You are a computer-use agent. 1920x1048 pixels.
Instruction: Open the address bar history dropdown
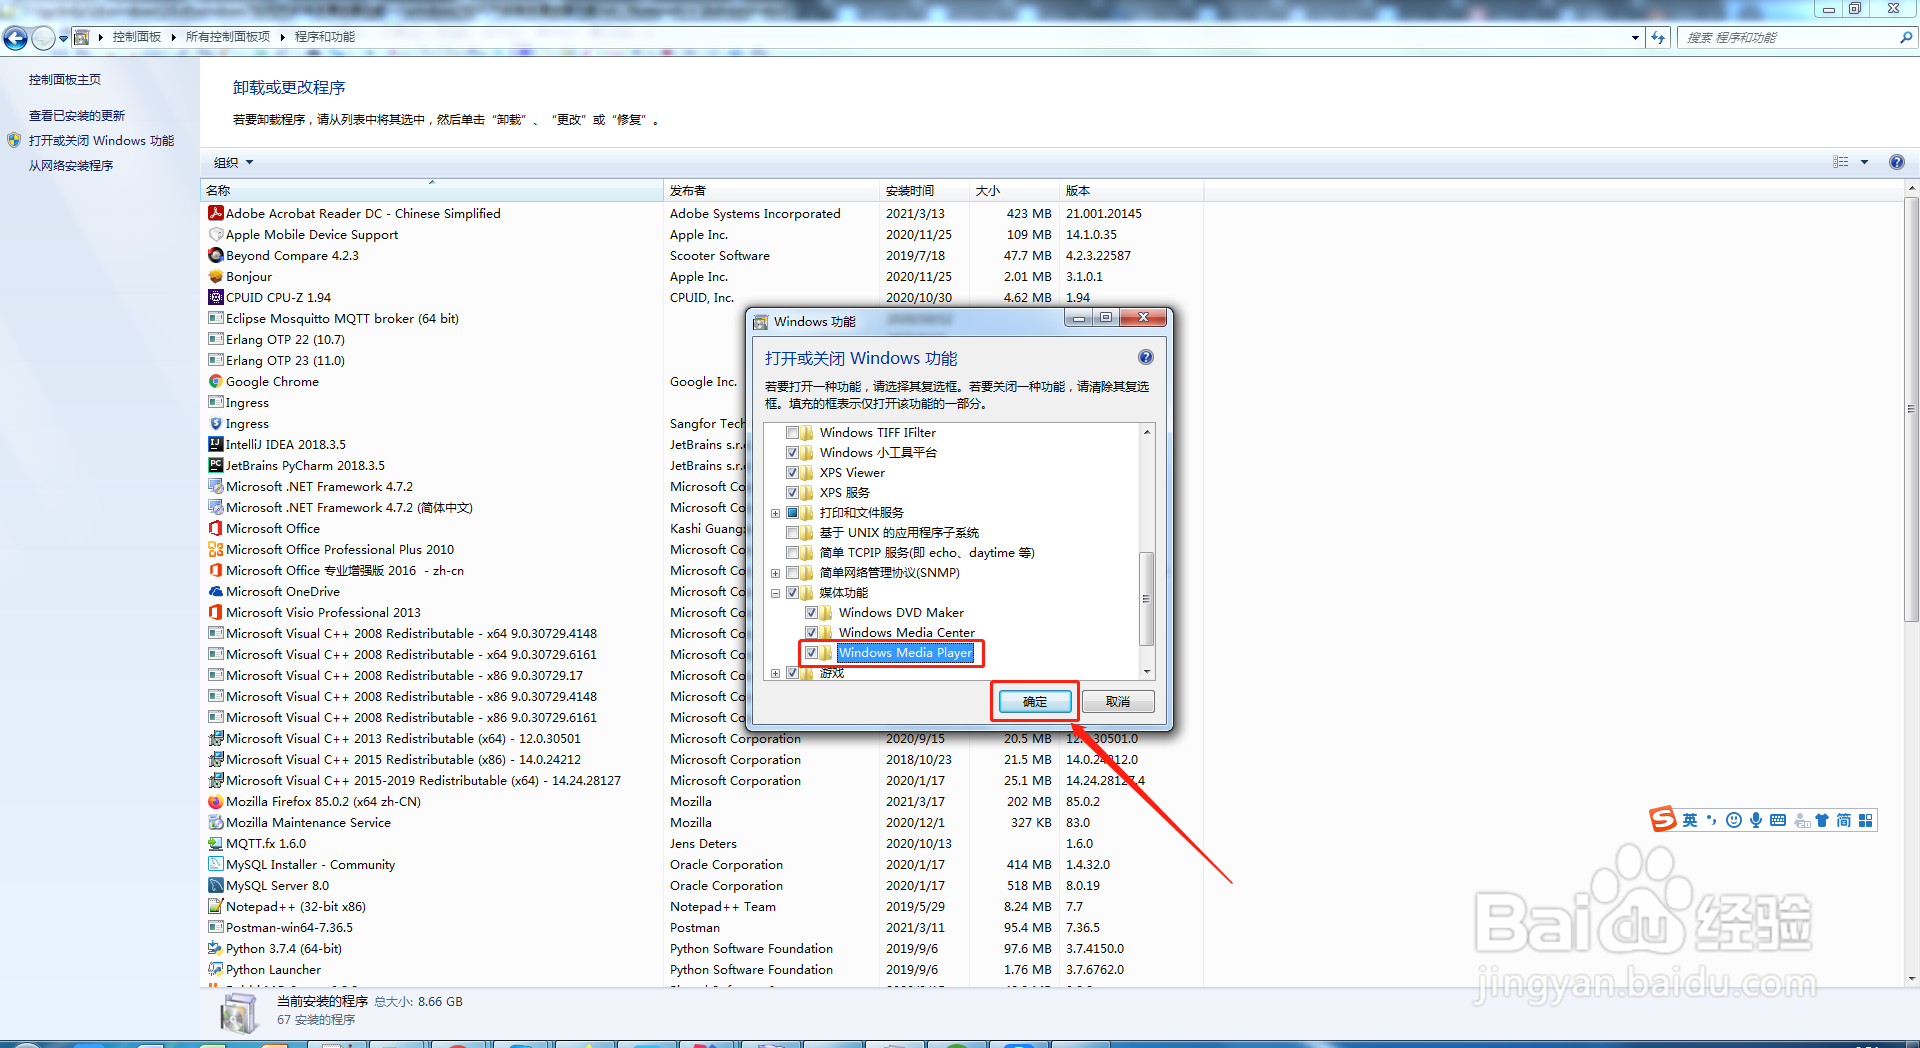[1635, 37]
